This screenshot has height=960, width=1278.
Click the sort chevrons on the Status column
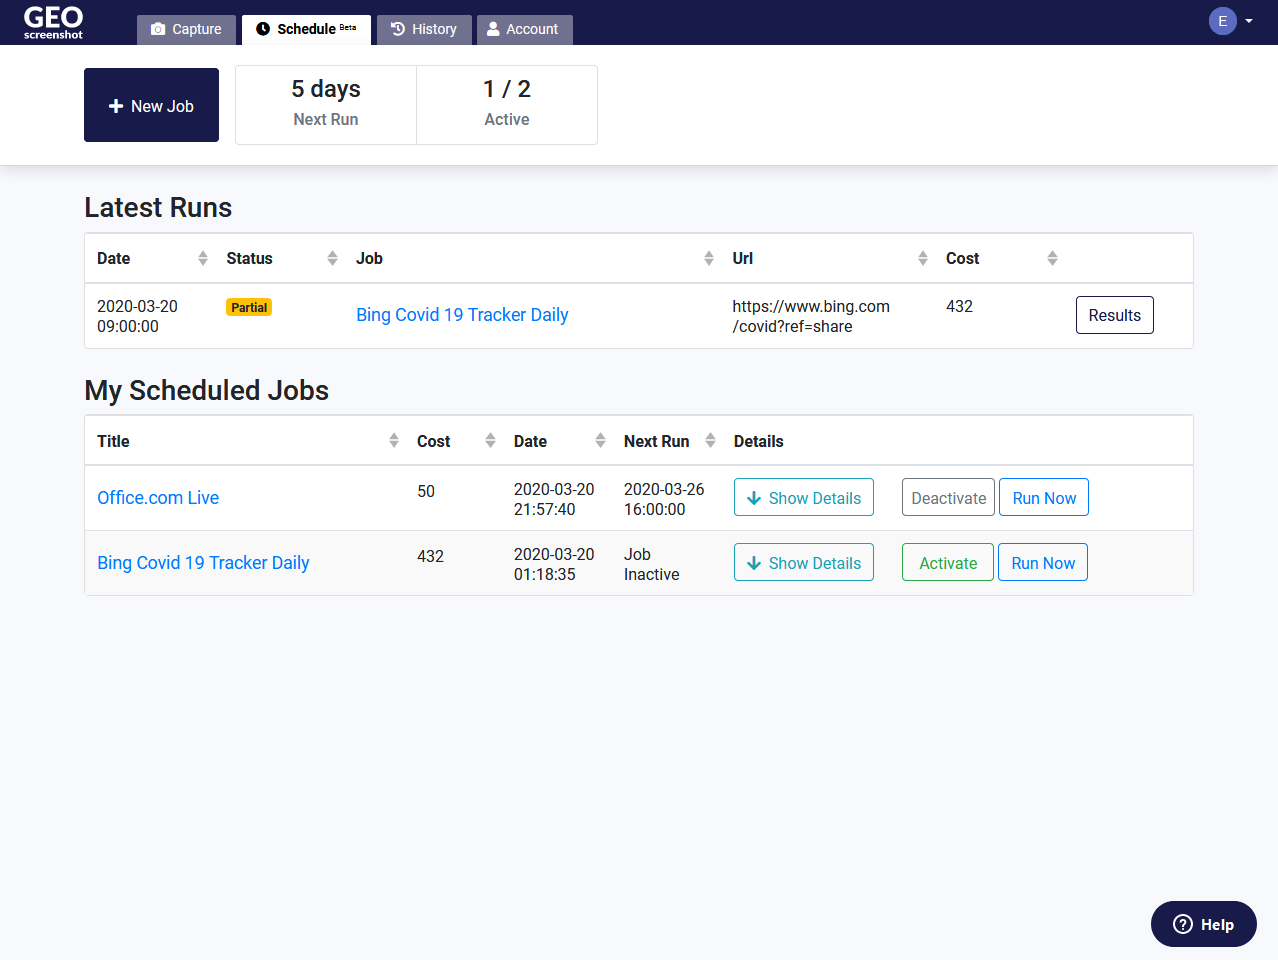[x=331, y=257]
